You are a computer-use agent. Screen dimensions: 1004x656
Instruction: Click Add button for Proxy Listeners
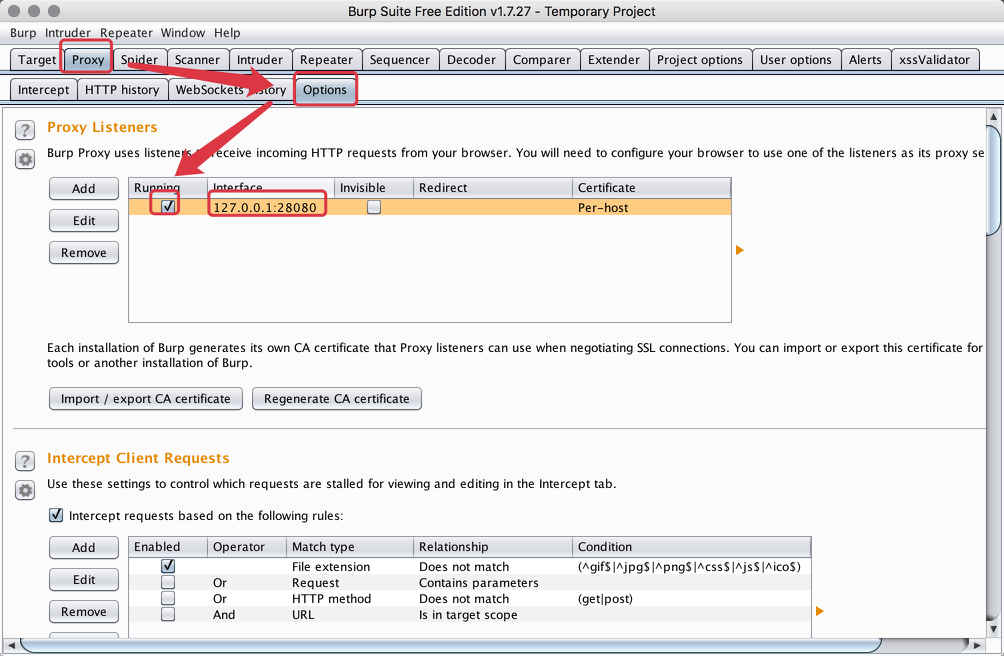84,189
